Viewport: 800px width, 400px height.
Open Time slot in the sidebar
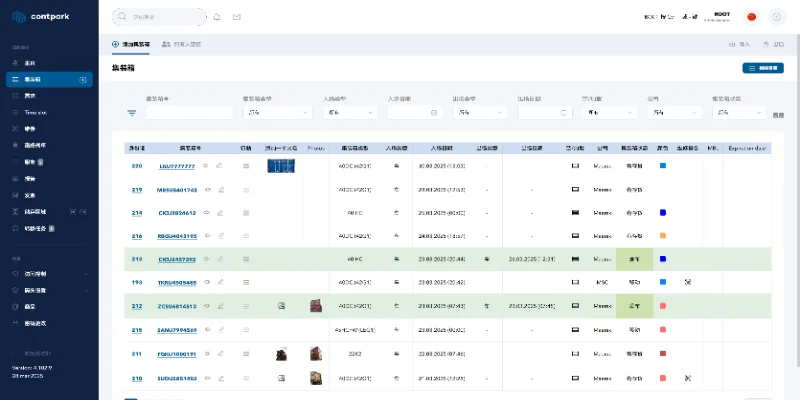pyautogui.click(x=36, y=113)
